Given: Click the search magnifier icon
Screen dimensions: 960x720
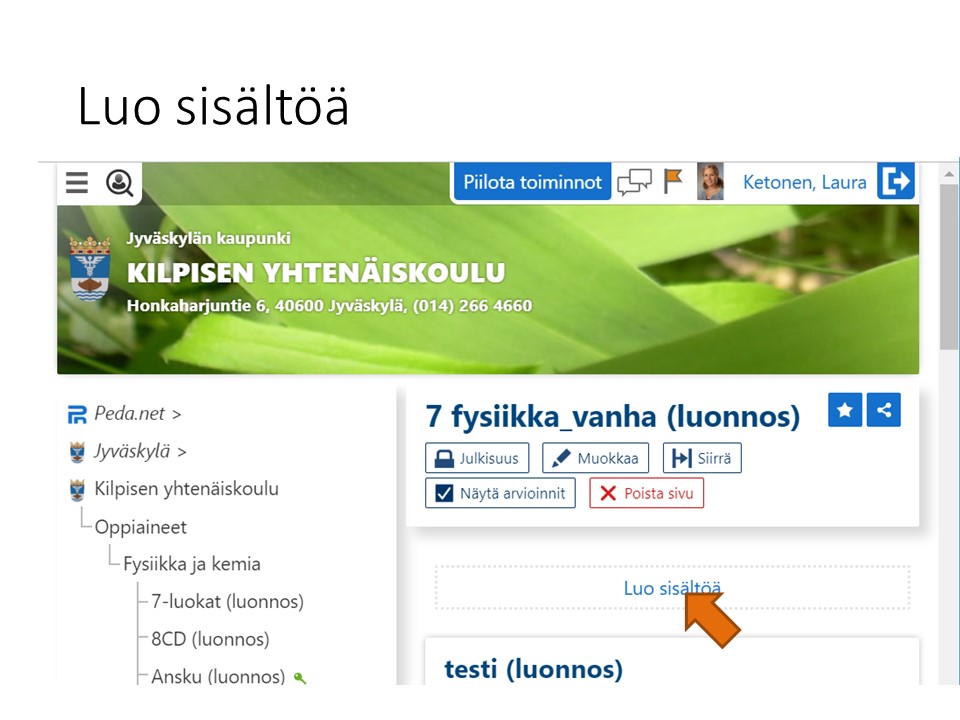Looking at the screenshot, I should tap(120, 183).
